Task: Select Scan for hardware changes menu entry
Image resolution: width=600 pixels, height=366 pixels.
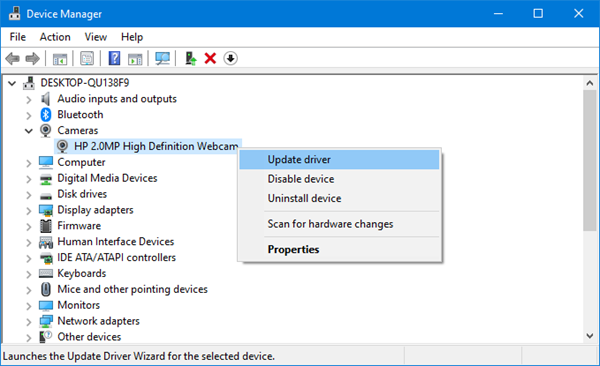Action: point(339,224)
